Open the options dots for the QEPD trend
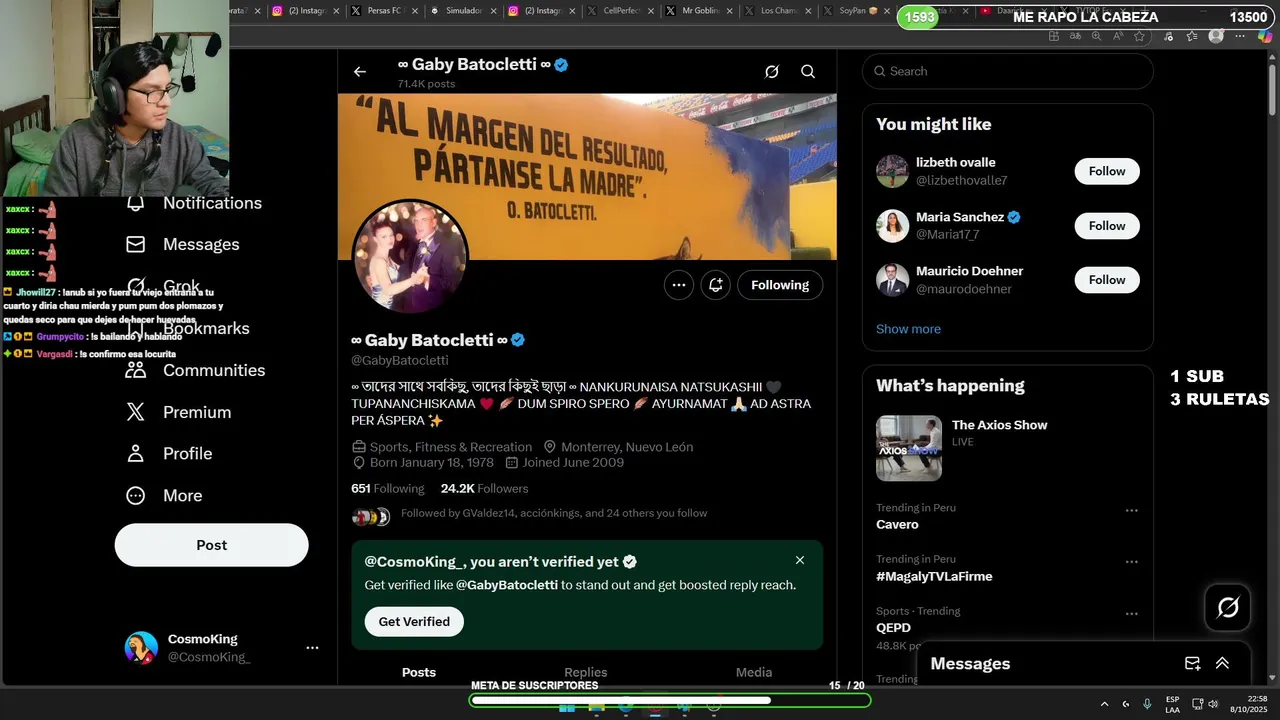Viewport: 1280px width, 720px height. [1132, 614]
